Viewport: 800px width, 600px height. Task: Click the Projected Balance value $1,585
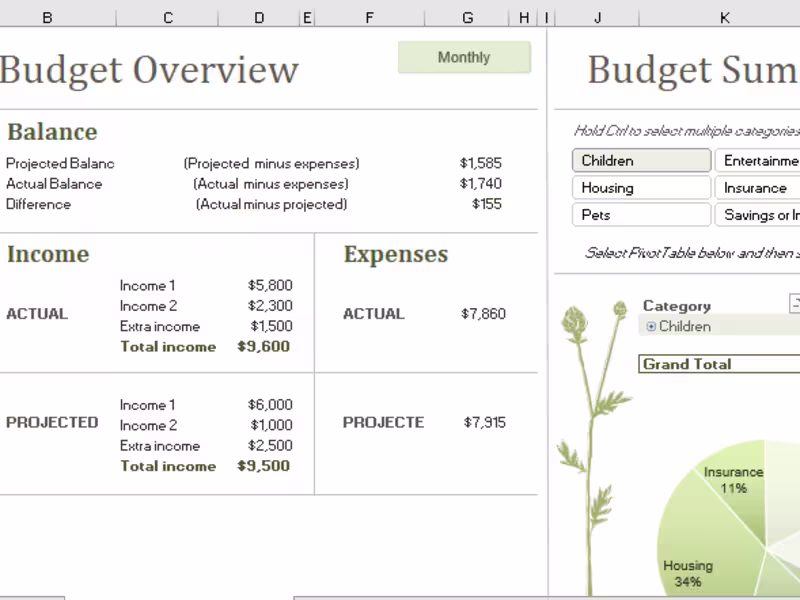coord(481,163)
